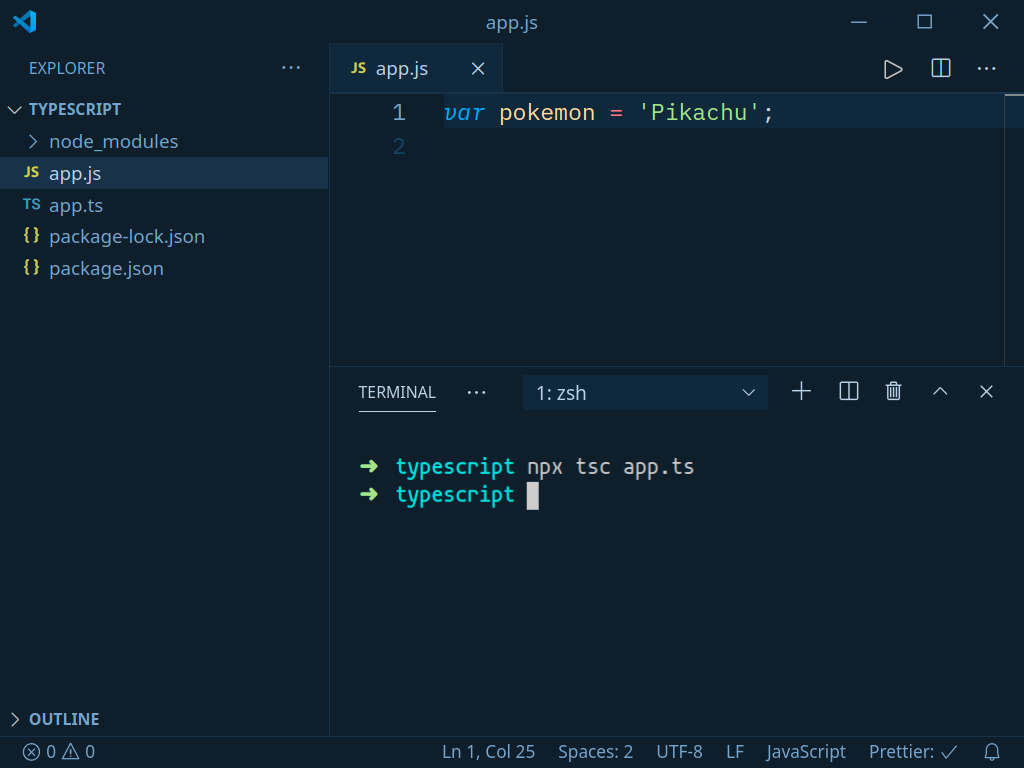
Task: Open Explorer more actions ellipsis
Action: [x=291, y=68]
